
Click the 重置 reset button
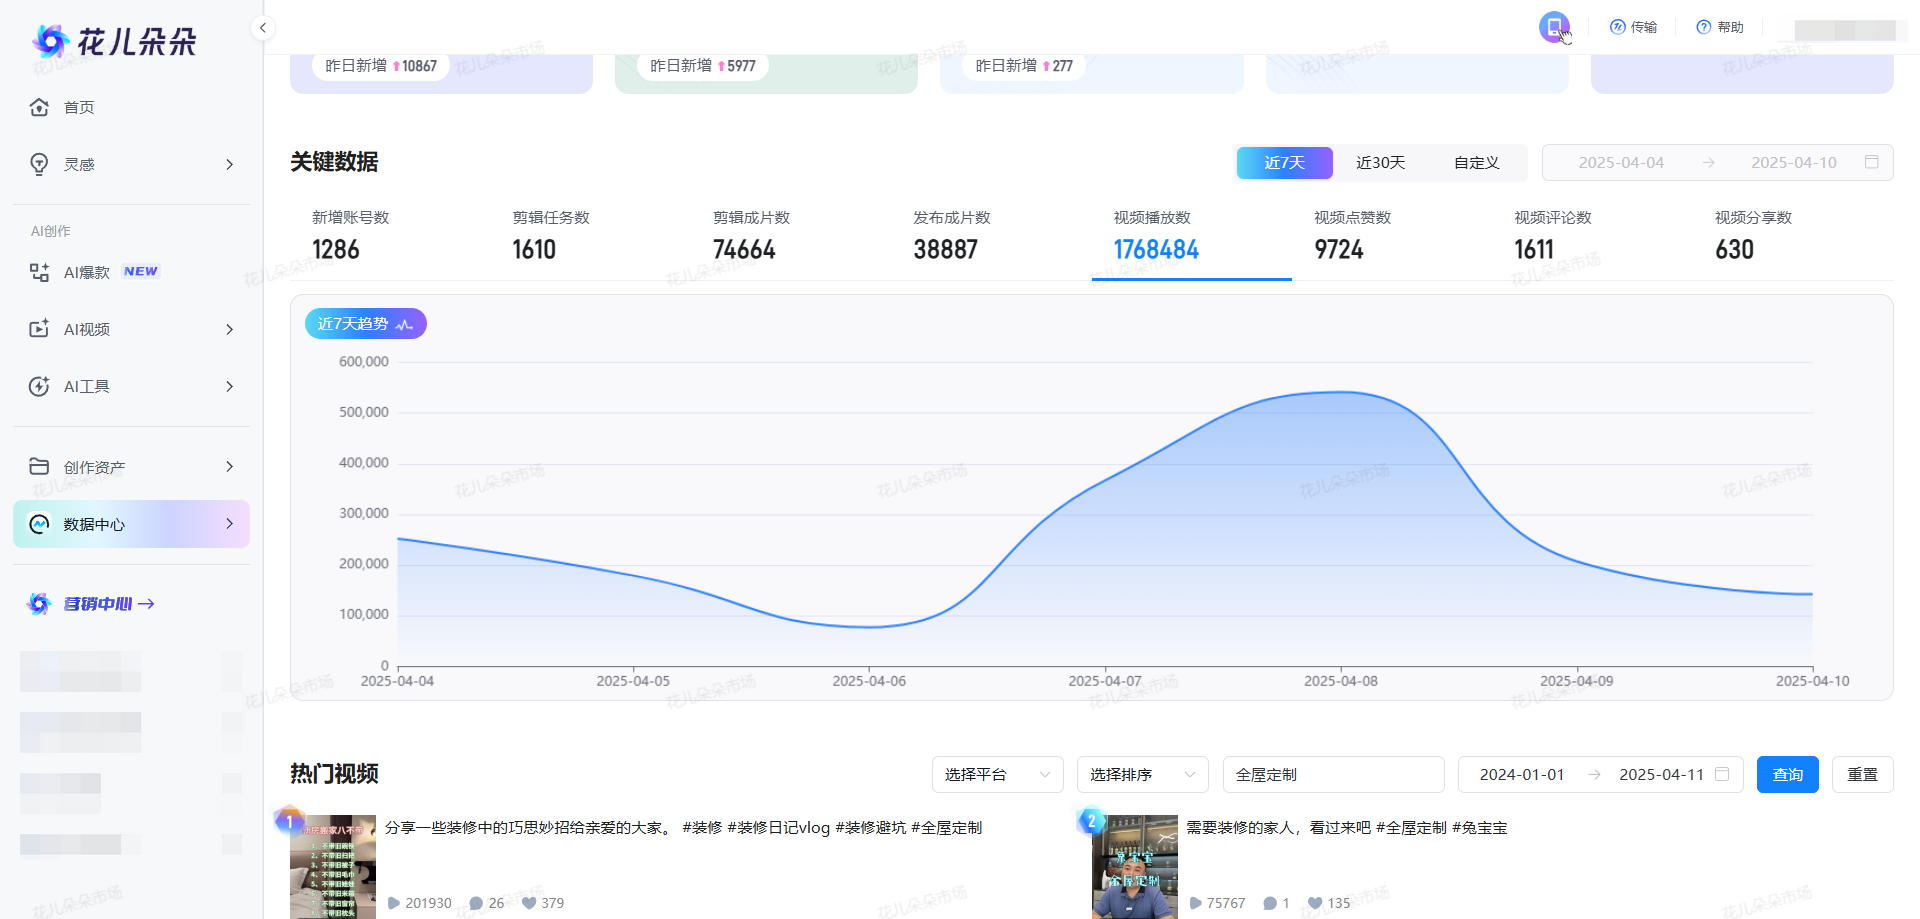[1862, 775]
